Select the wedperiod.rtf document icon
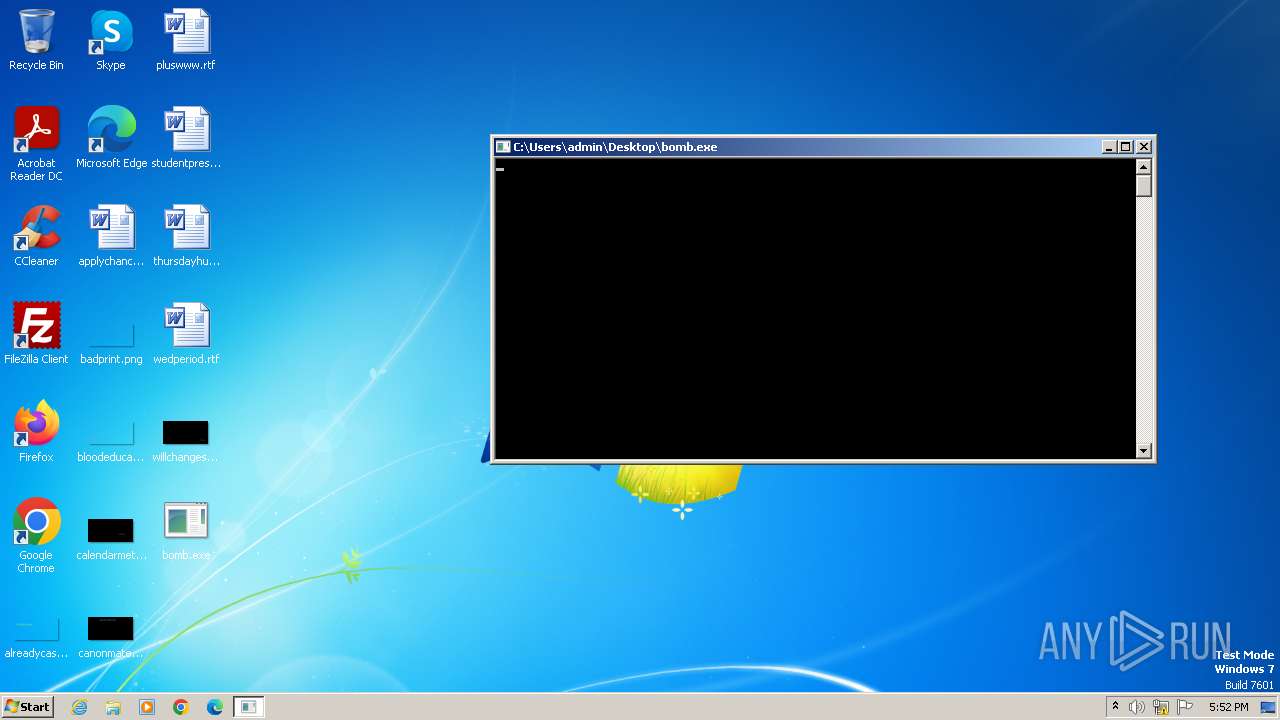1280x720 pixels. (186, 334)
